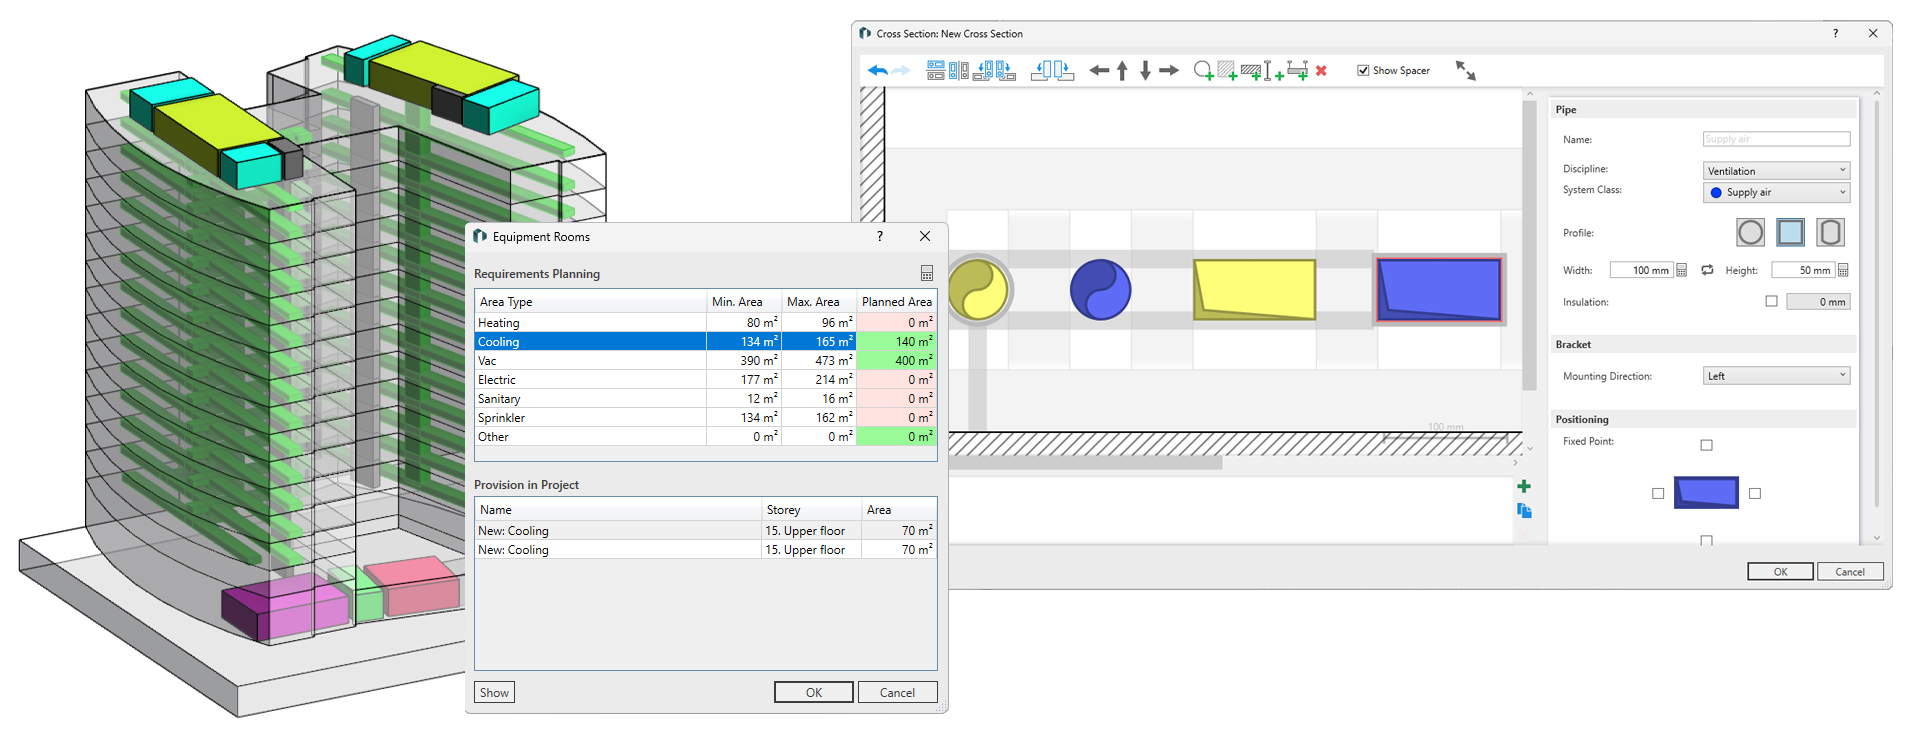
Task: Click the Width input field
Action: (1641, 270)
